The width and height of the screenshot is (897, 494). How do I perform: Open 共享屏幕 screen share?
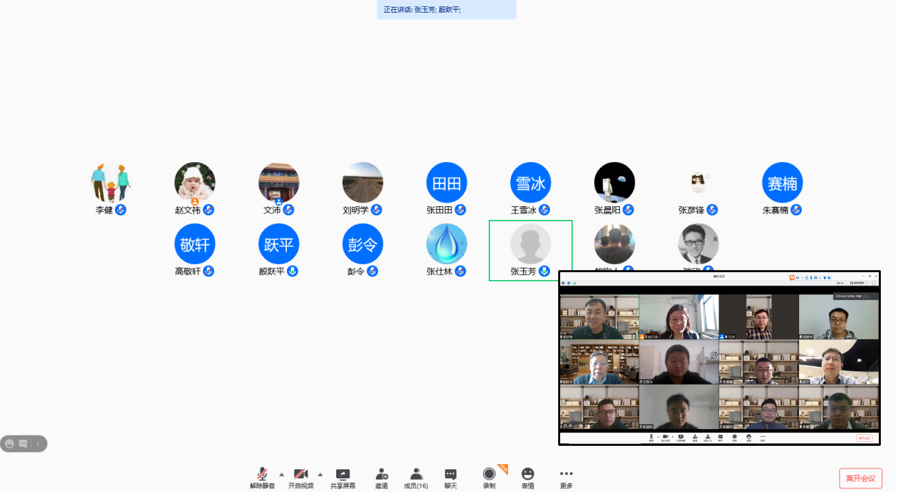point(343,477)
